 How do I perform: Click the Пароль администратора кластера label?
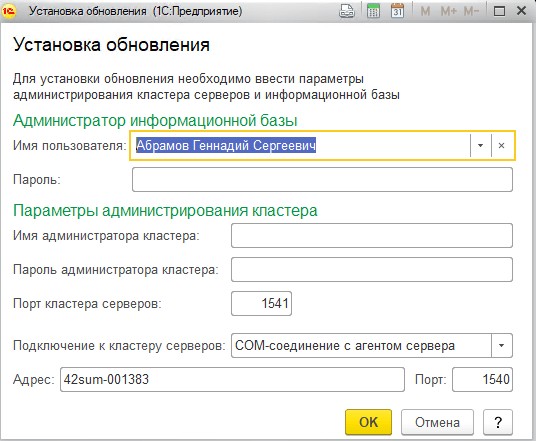[116, 270]
